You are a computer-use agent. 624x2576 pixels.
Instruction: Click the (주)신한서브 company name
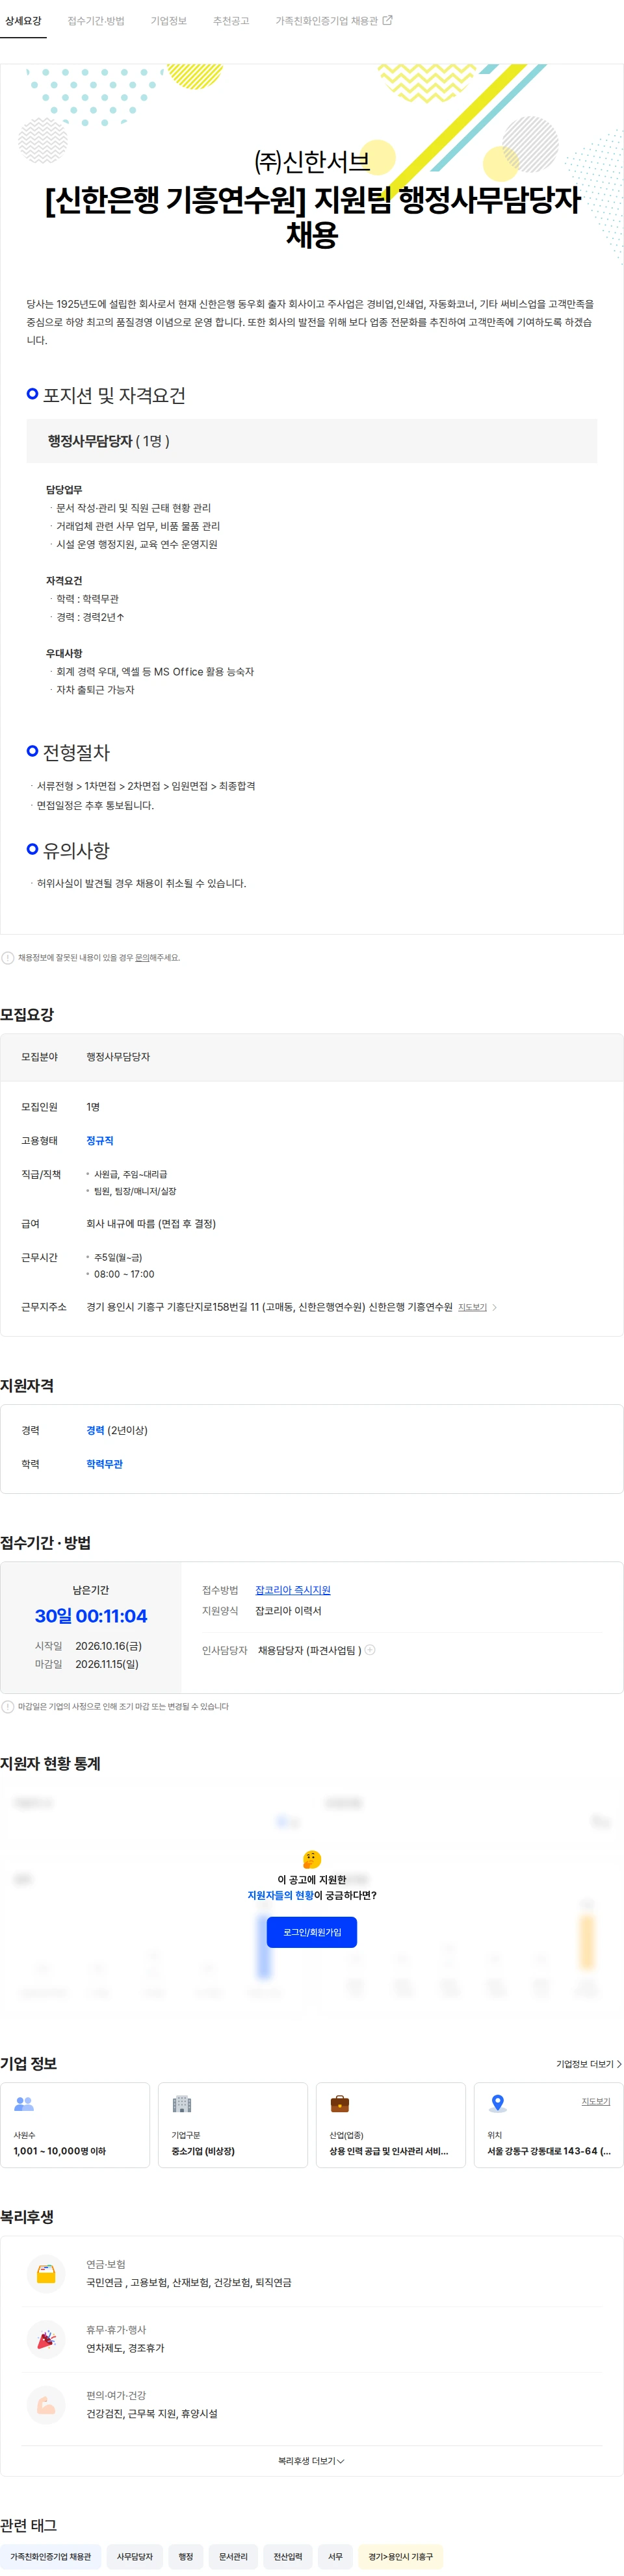click(312, 161)
